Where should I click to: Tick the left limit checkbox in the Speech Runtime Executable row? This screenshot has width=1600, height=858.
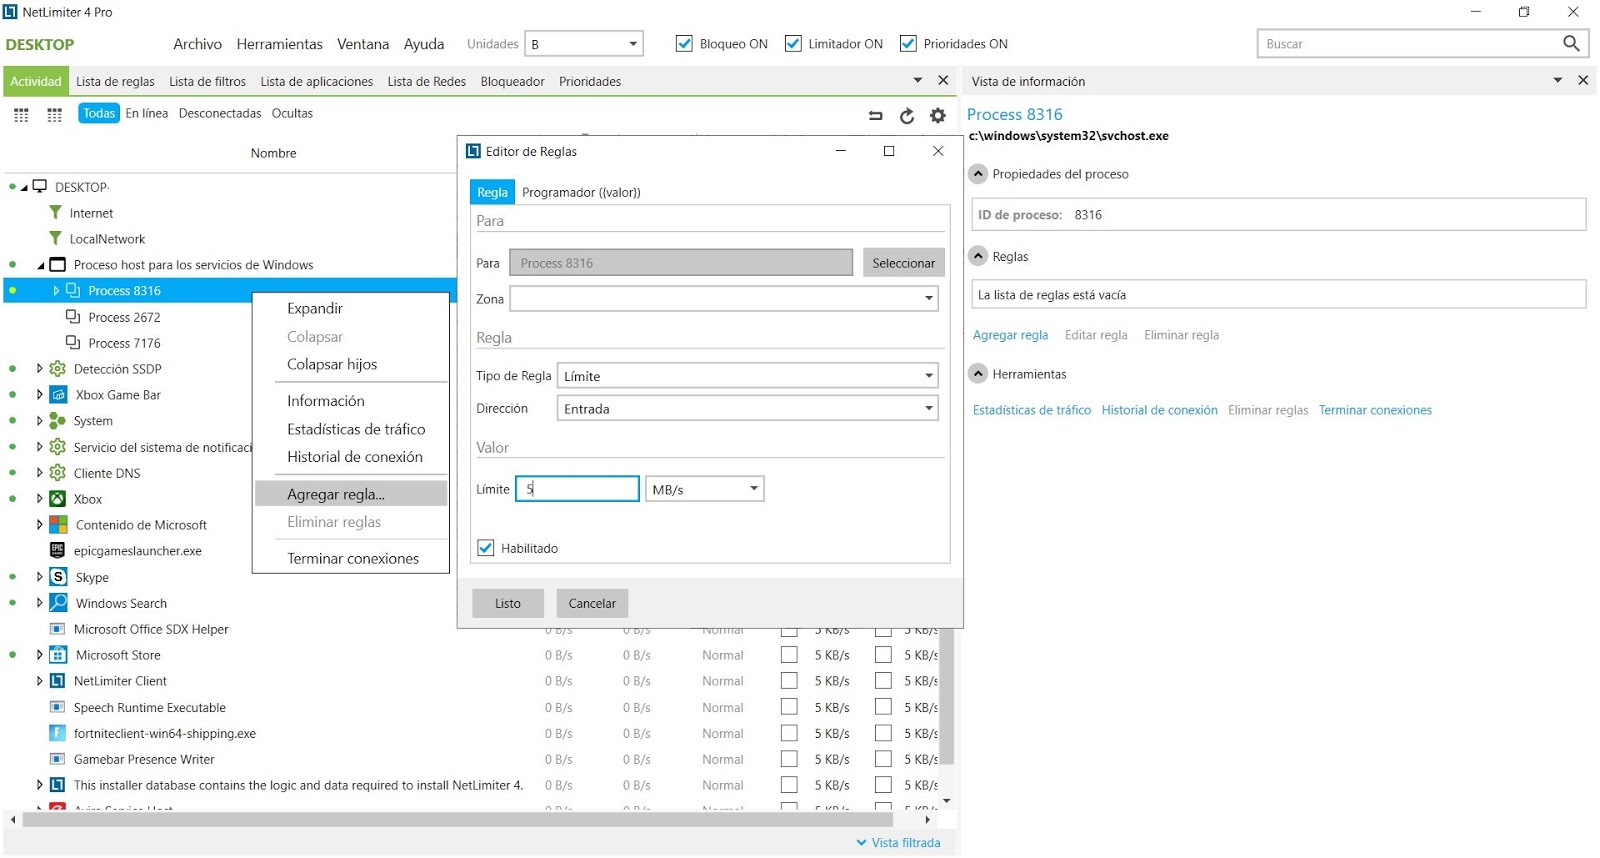[789, 707]
